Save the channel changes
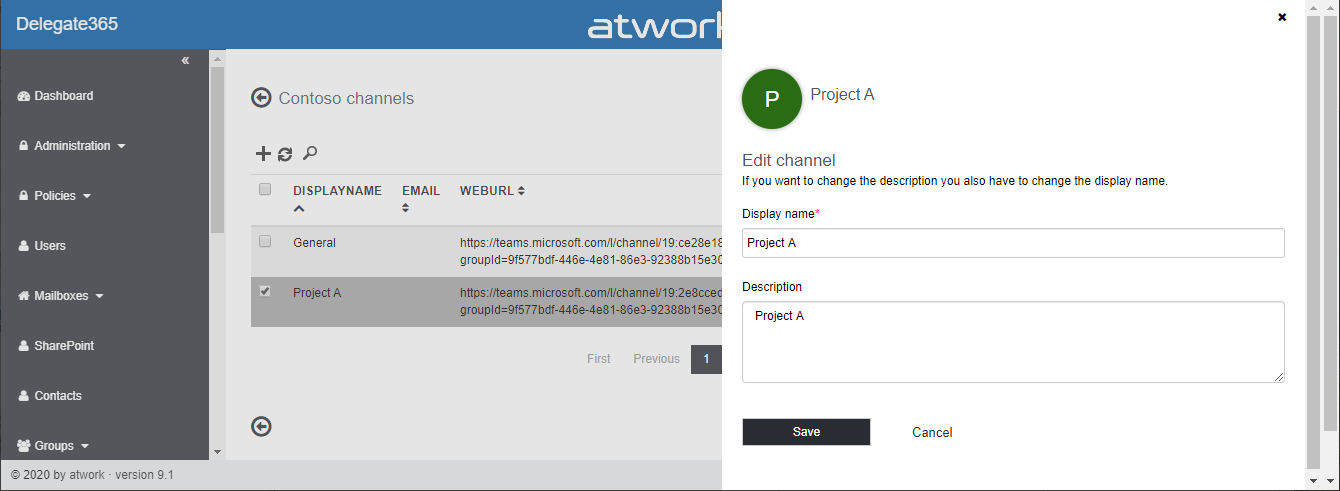 click(806, 432)
